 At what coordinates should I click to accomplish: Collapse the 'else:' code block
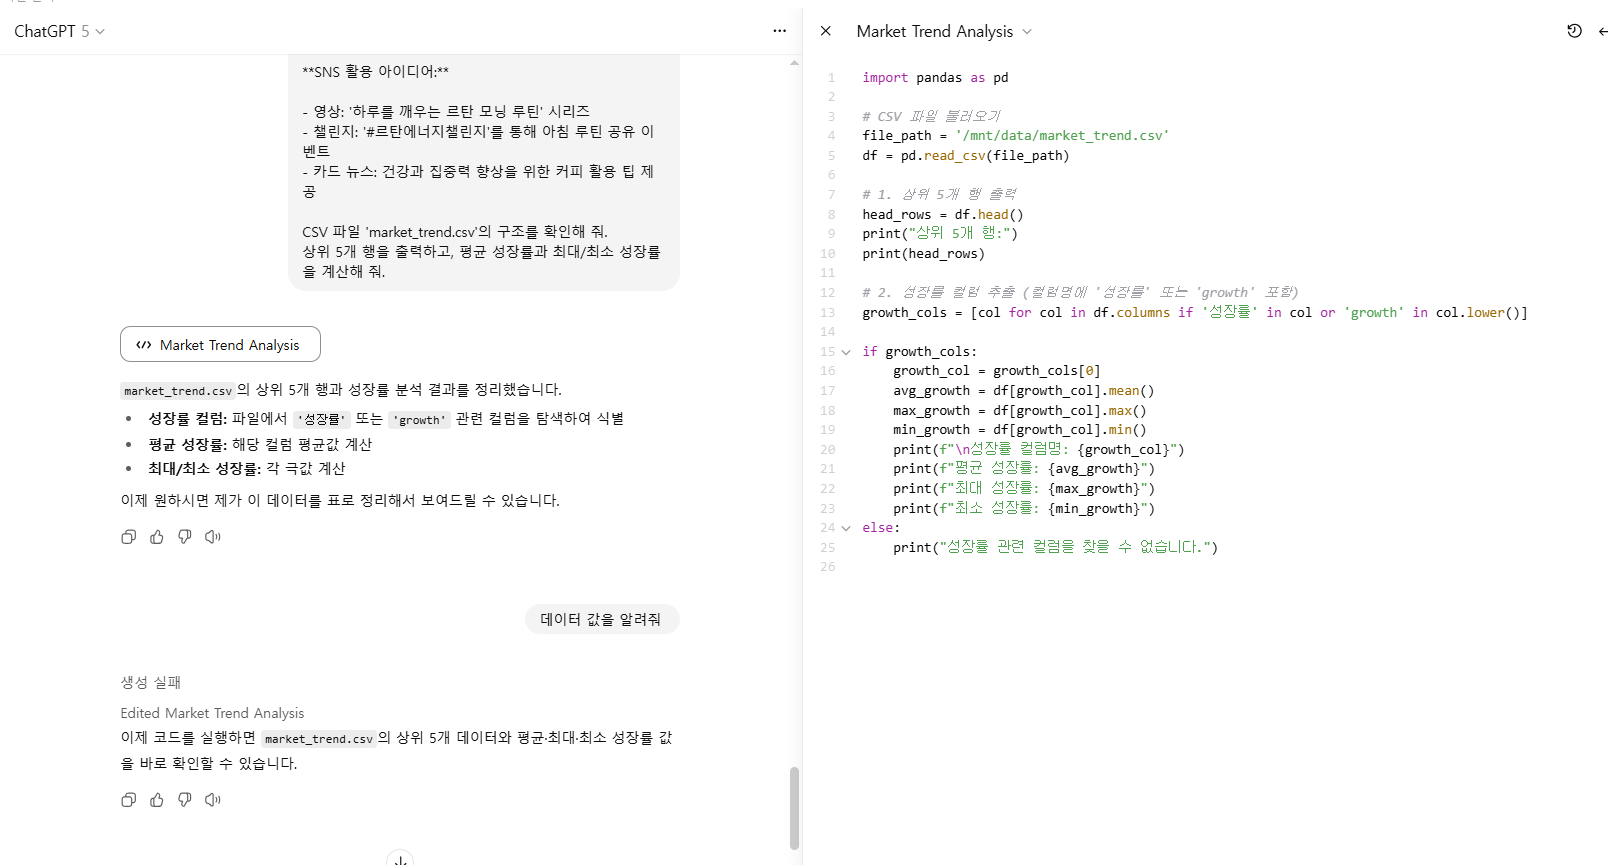(846, 528)
